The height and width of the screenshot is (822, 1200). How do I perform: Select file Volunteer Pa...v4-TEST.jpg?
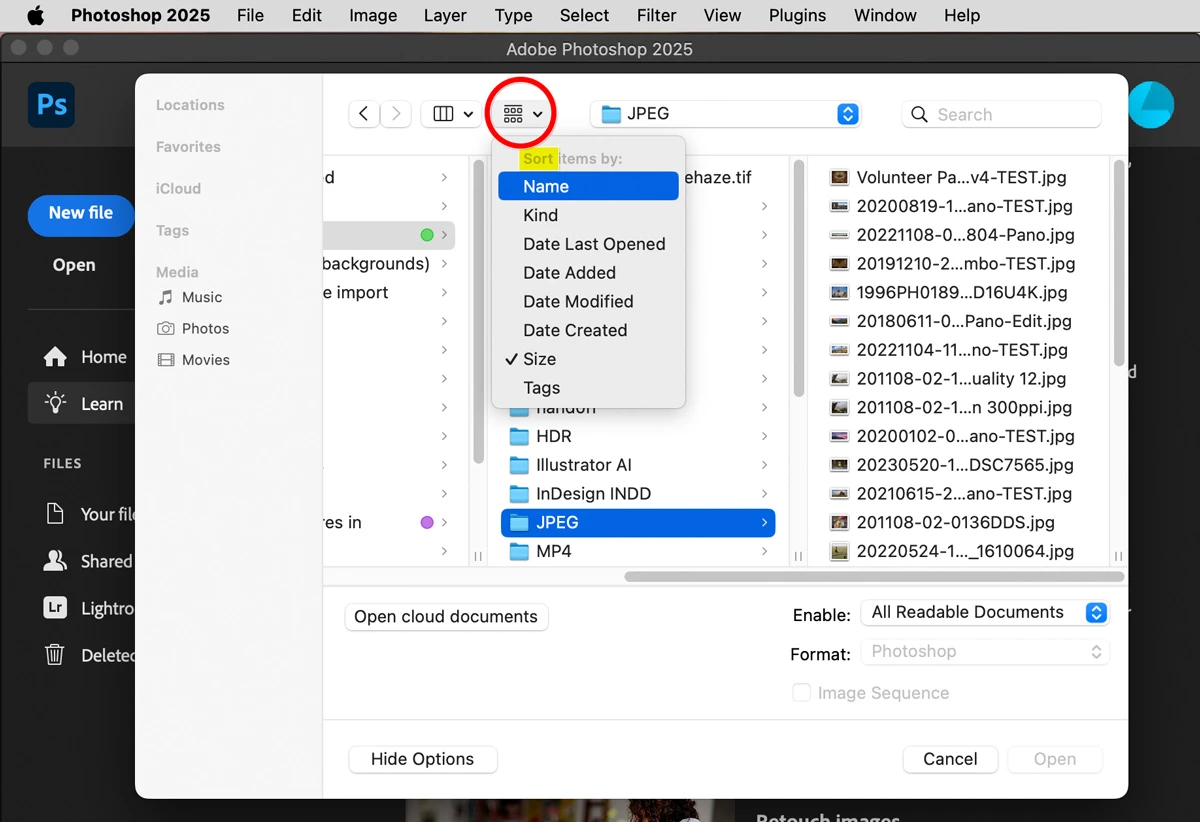949,177
